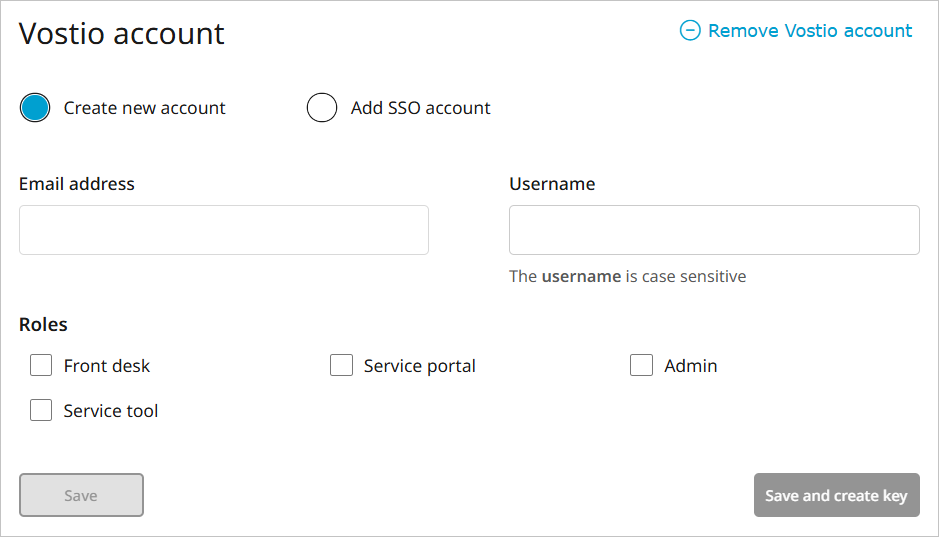Click the Remove Vostio account link text
The height and width of the screenshot is (537, 939).
tap(809, 31)
